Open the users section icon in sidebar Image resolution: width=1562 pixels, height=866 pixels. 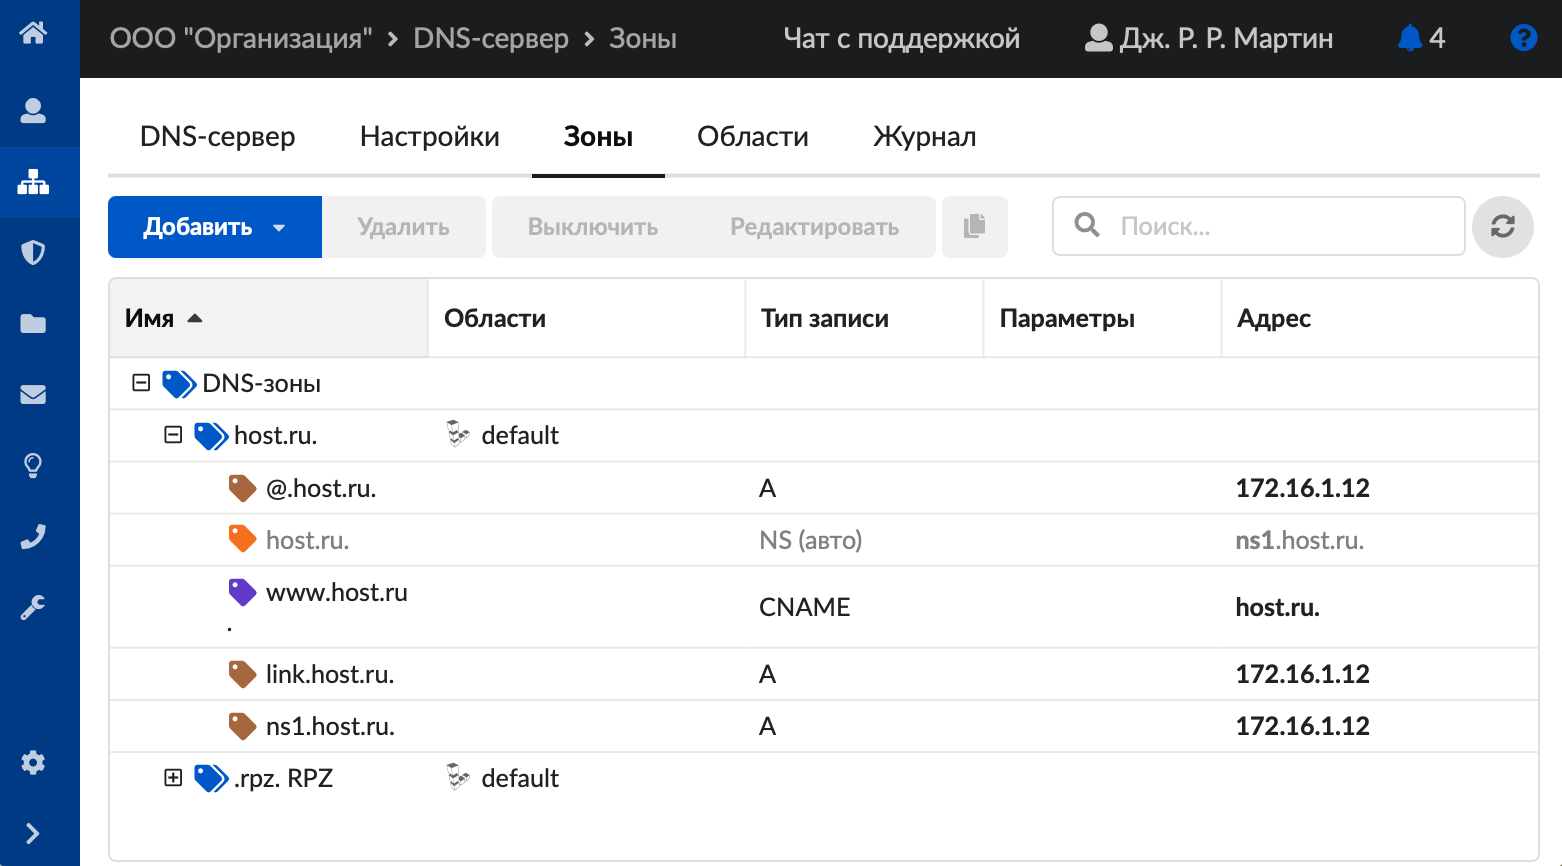point(33,110)
